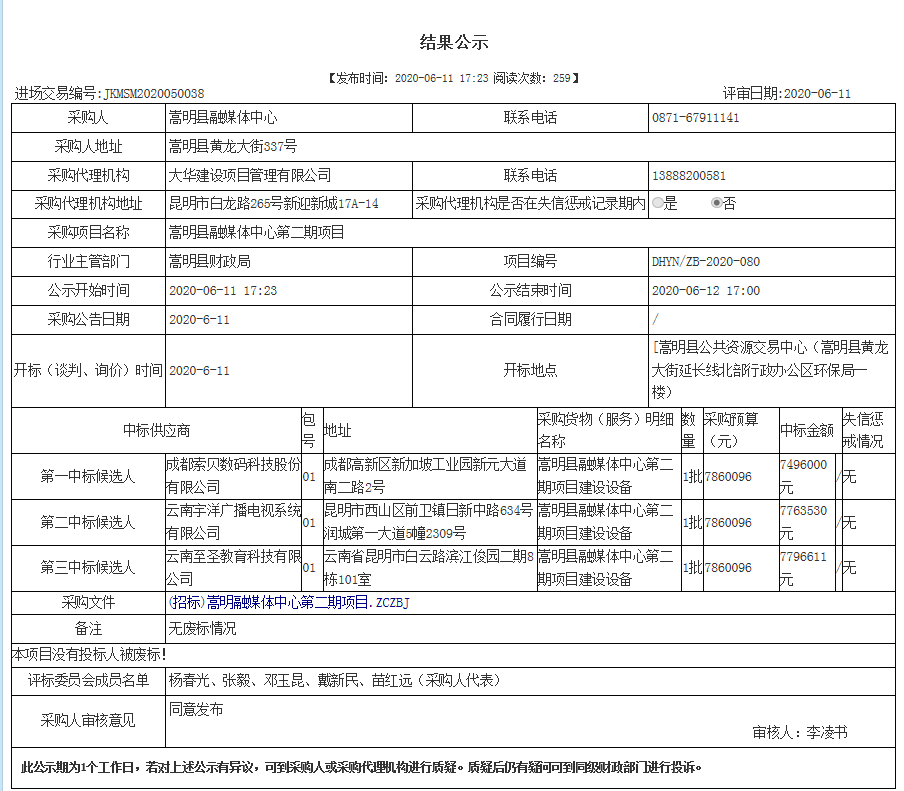Click the 公示结束时间 value 2020-06-12 17:00

click(x=705, y=291)
